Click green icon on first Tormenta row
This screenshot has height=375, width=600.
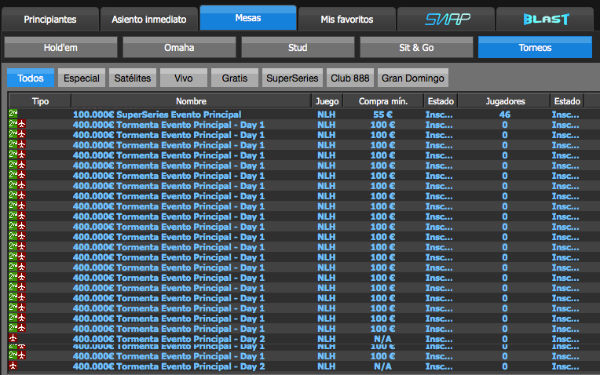point(13,124)
